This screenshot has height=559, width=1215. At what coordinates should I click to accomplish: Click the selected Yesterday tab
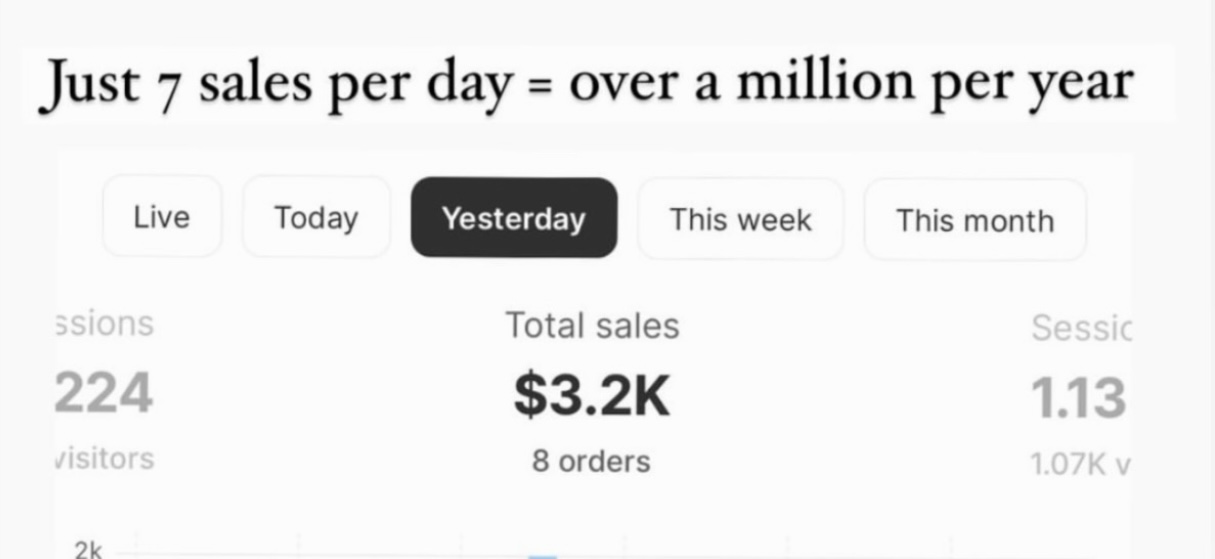click(x=513, y=218)
